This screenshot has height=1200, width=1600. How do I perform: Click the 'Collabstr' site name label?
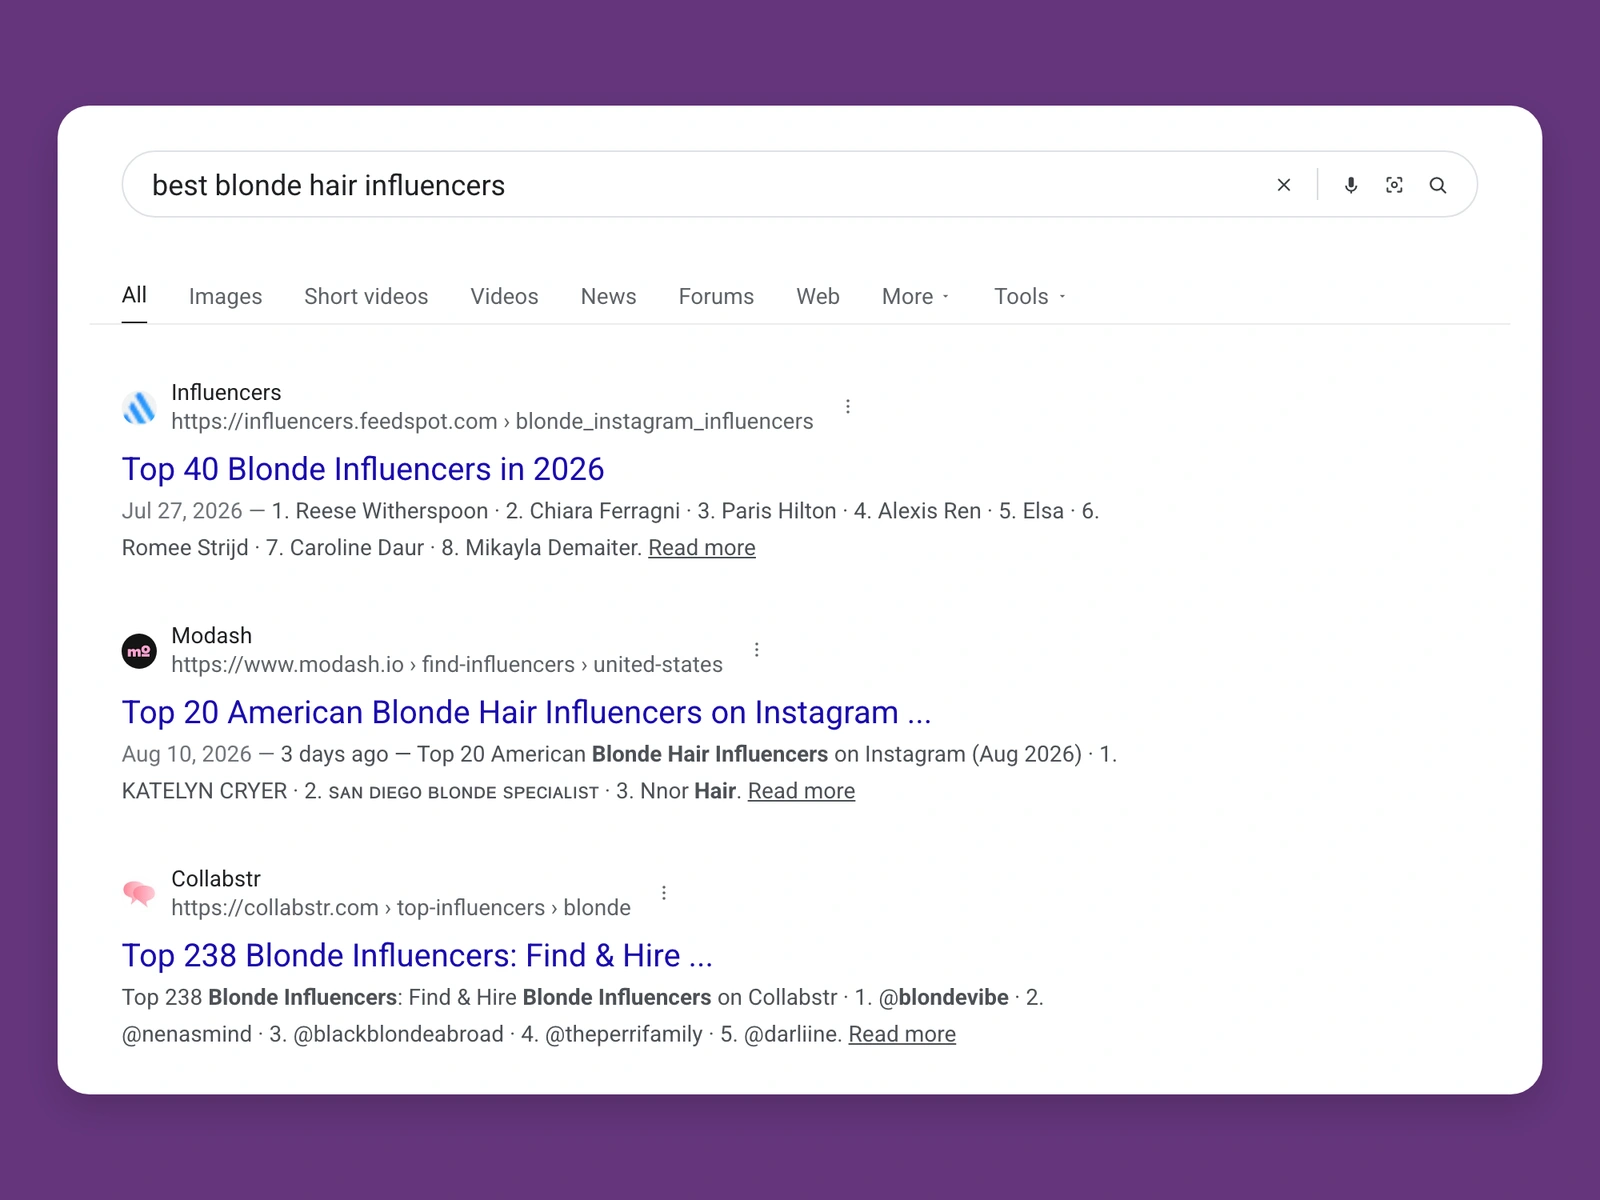click(x=216, y=878)
